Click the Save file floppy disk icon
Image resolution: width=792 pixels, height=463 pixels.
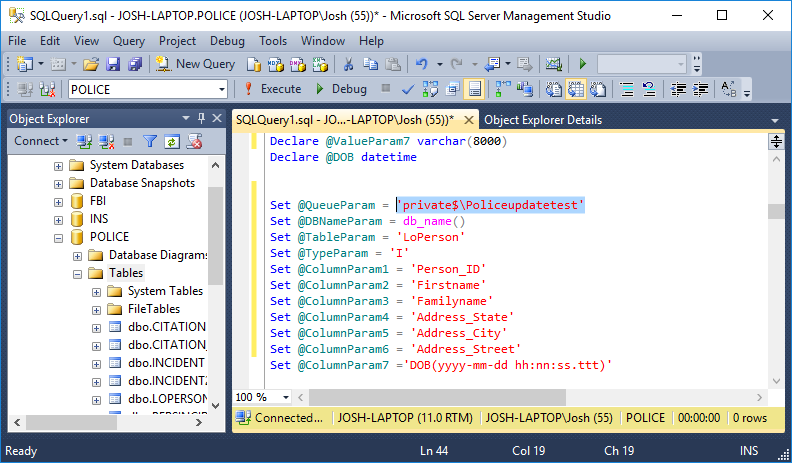pos(112,64)
